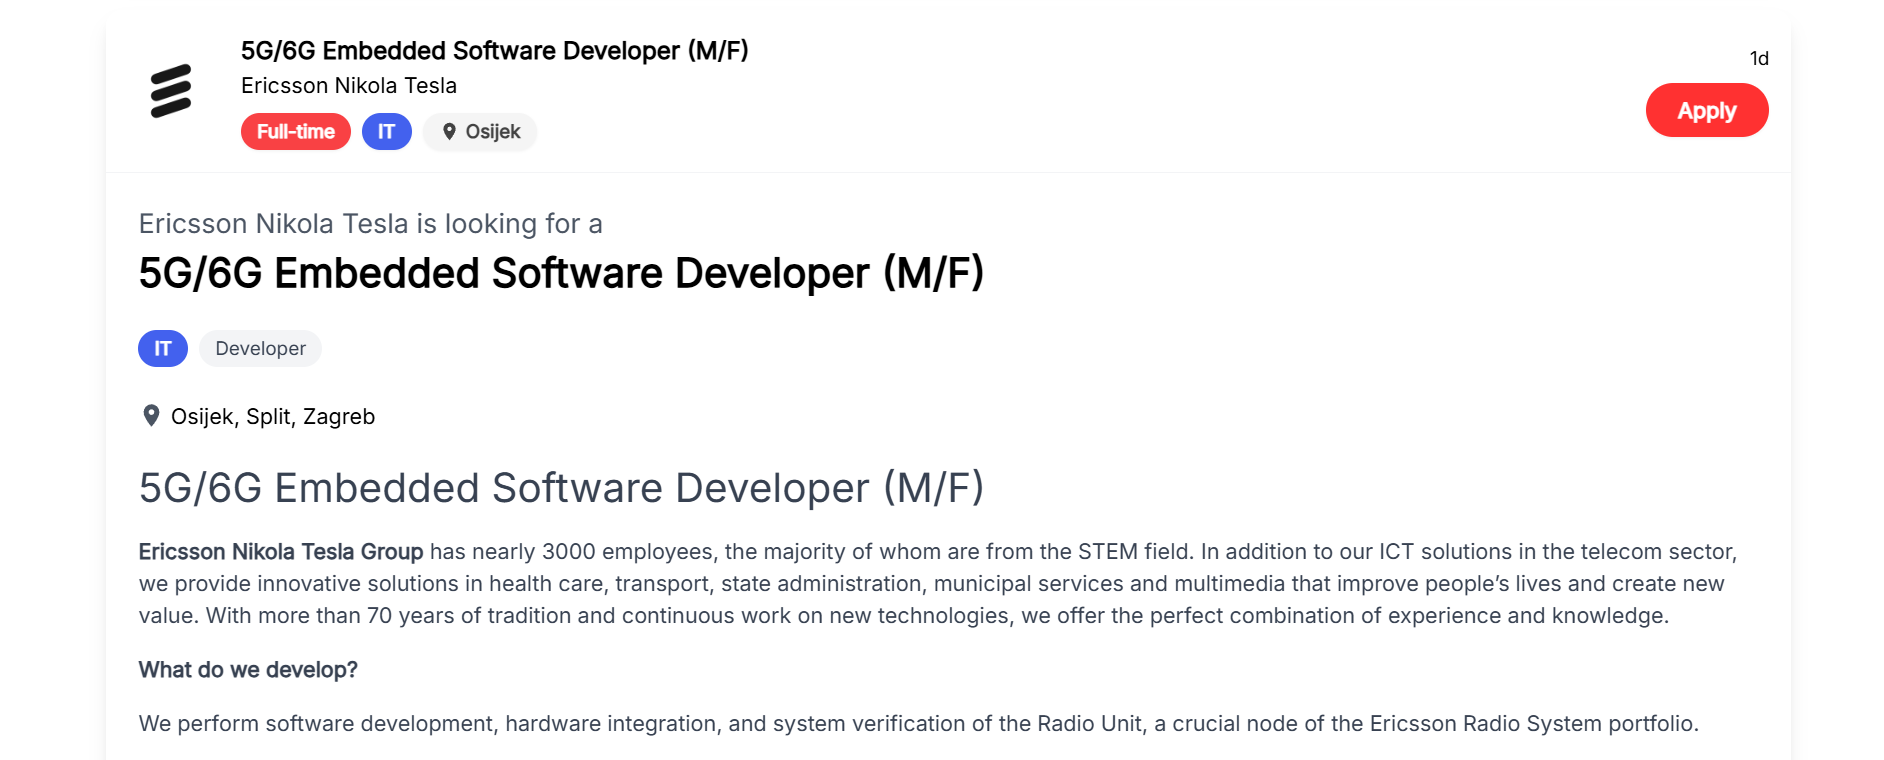Open the job title link in header card
The width and height of the screenshot is (1884, 760).
pyautogui.click(x=494, y=51)
